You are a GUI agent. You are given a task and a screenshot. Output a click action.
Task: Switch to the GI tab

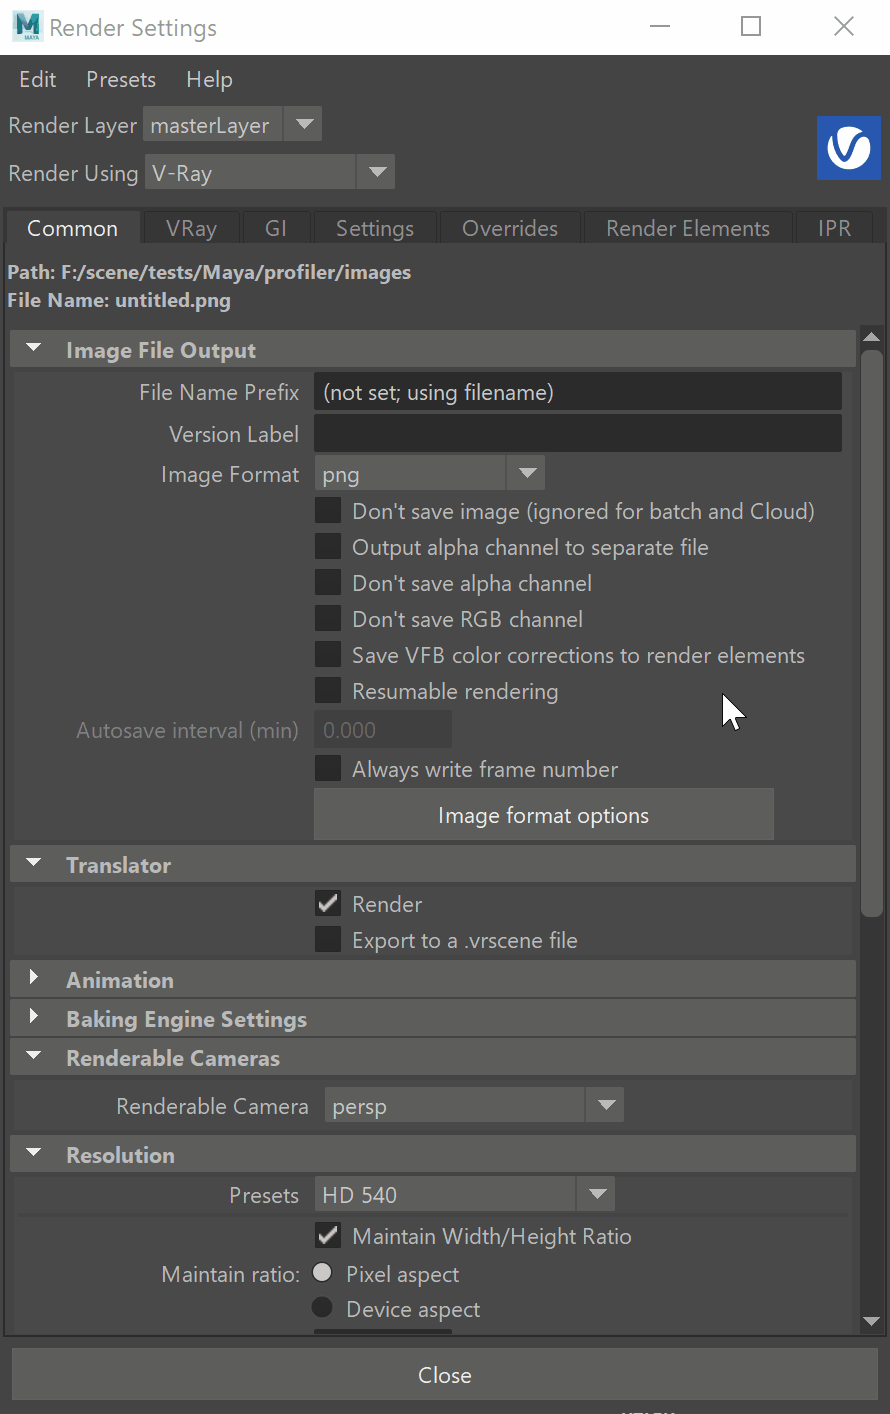276,228
